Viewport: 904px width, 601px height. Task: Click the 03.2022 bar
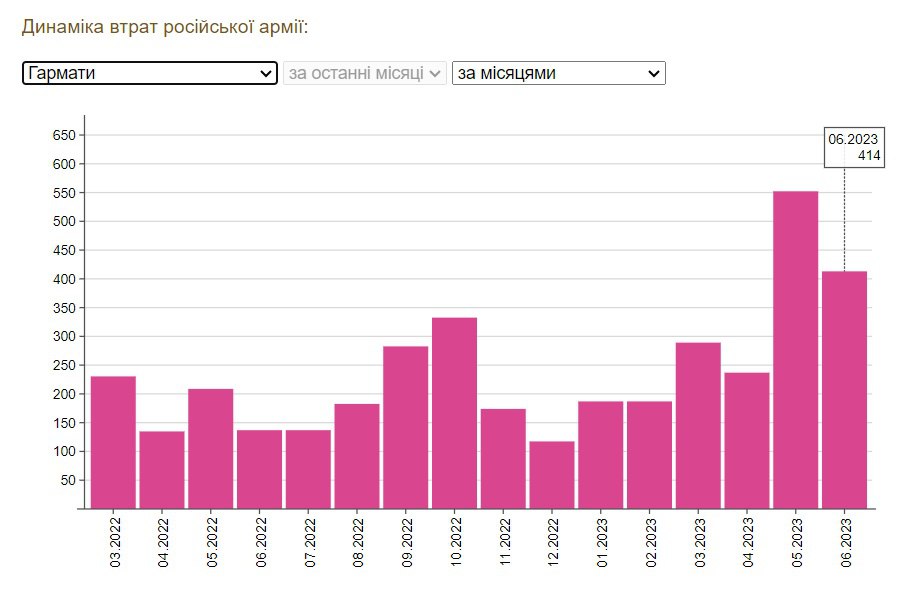pos(113,442)
